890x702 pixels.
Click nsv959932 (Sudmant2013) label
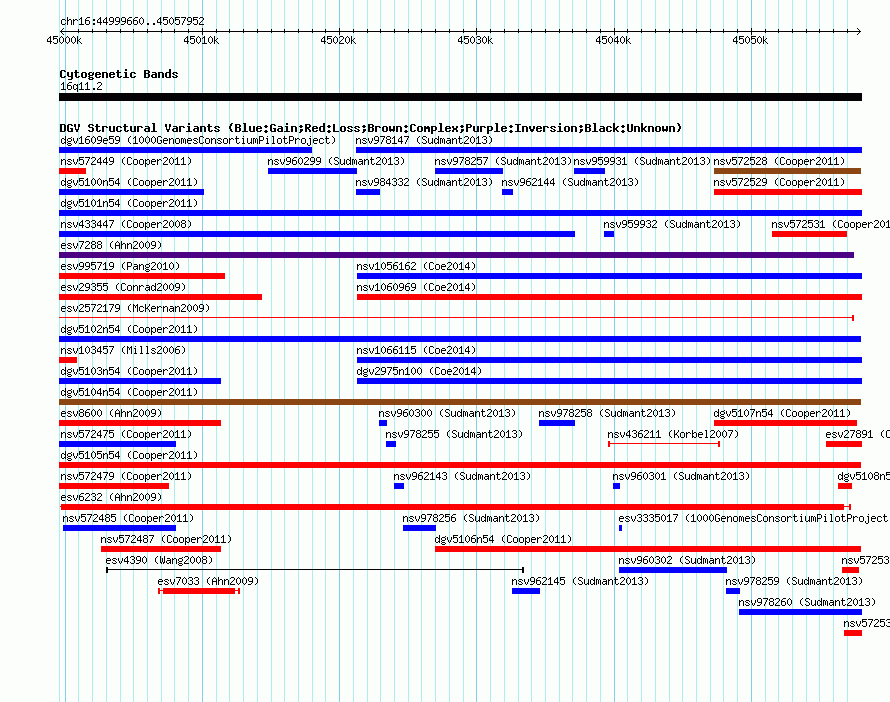(x=672, y=224)
